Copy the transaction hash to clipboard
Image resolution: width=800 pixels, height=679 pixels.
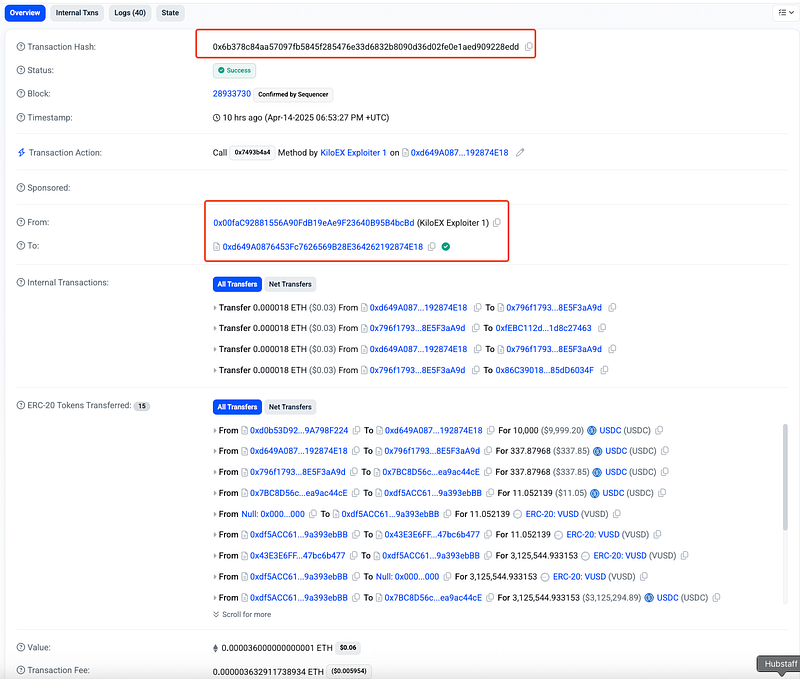[x=529, y=47]
